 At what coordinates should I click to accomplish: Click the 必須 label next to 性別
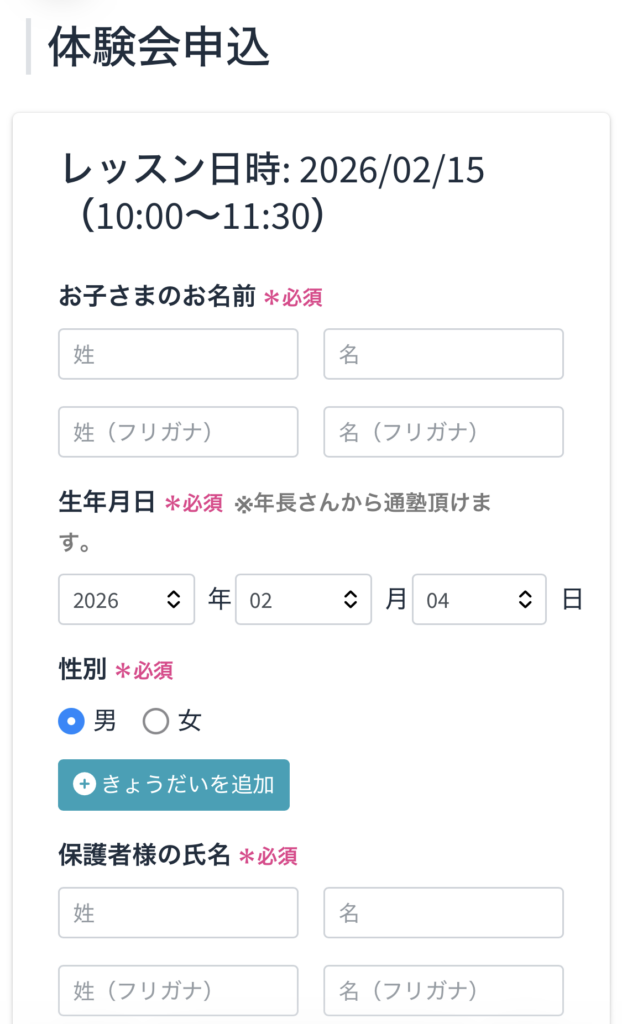(147, 671)
